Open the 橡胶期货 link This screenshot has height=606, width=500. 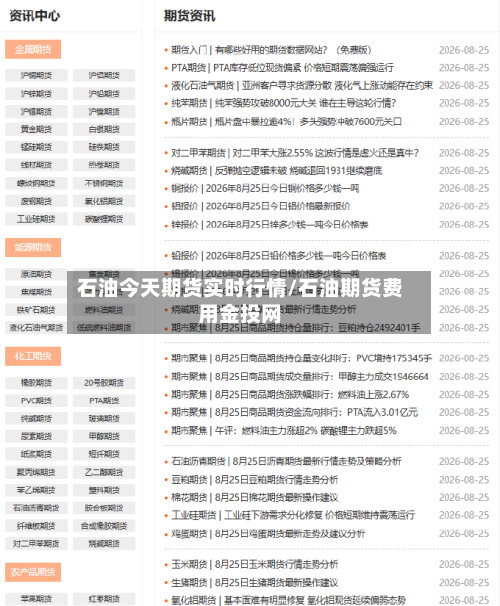click(x=36, y=383)
